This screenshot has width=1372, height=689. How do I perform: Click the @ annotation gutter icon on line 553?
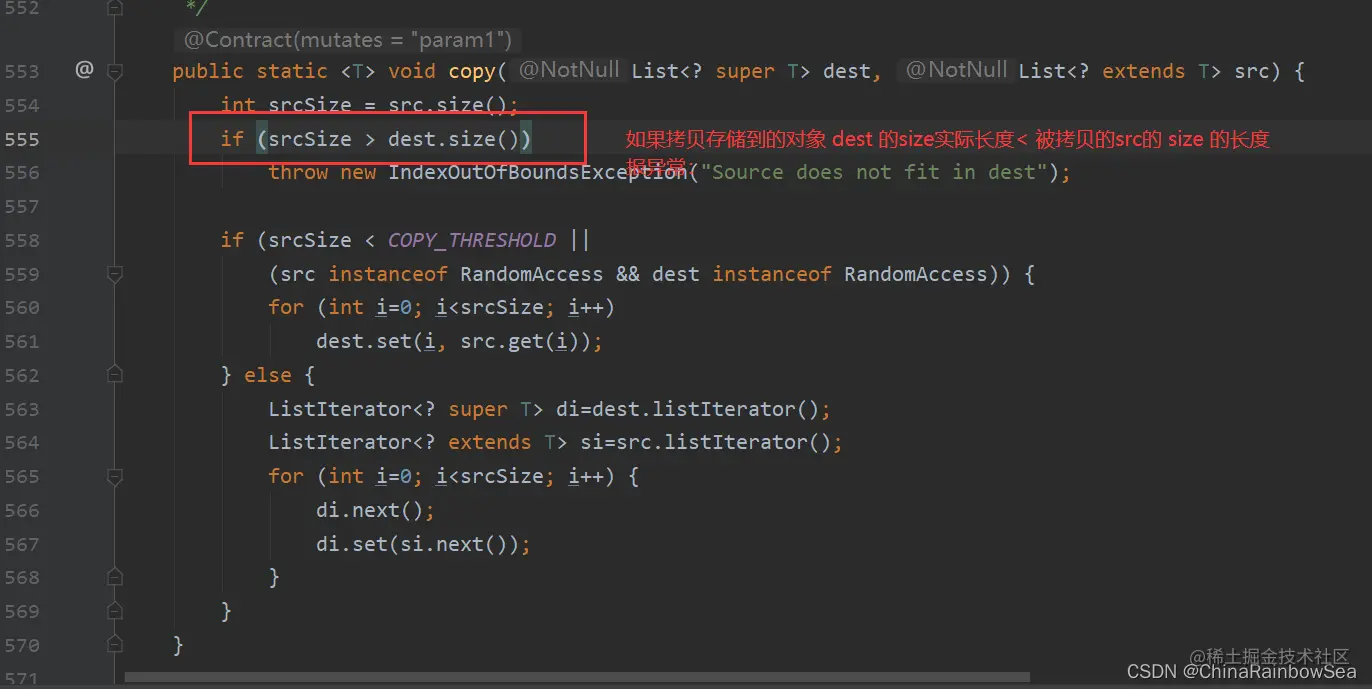(84, 70)
